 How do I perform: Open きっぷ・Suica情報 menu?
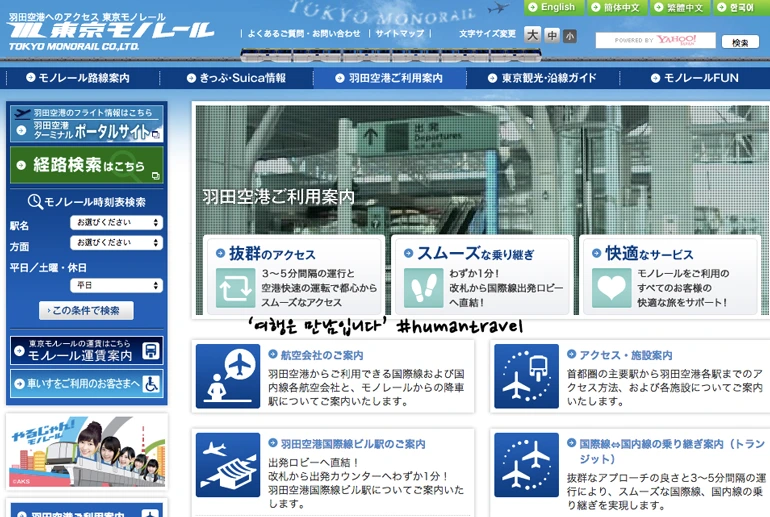tap(236, 78)
